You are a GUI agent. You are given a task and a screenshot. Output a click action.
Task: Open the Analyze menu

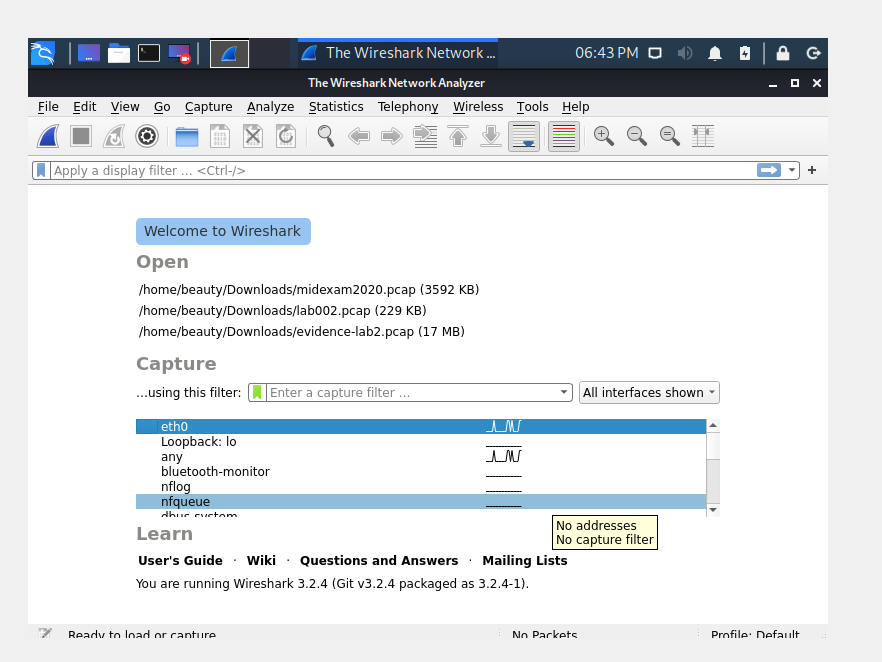[x=270, y=107]
